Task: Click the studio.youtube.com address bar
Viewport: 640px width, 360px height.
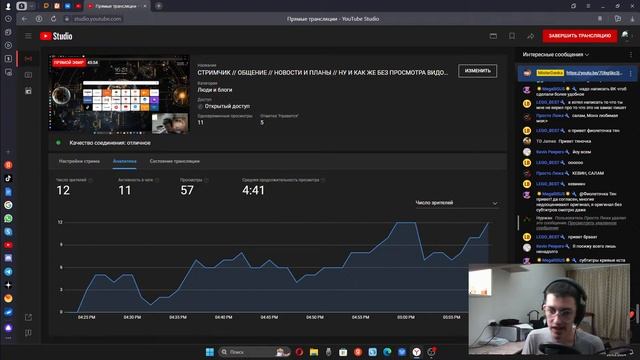Action: tap(97, 19)
